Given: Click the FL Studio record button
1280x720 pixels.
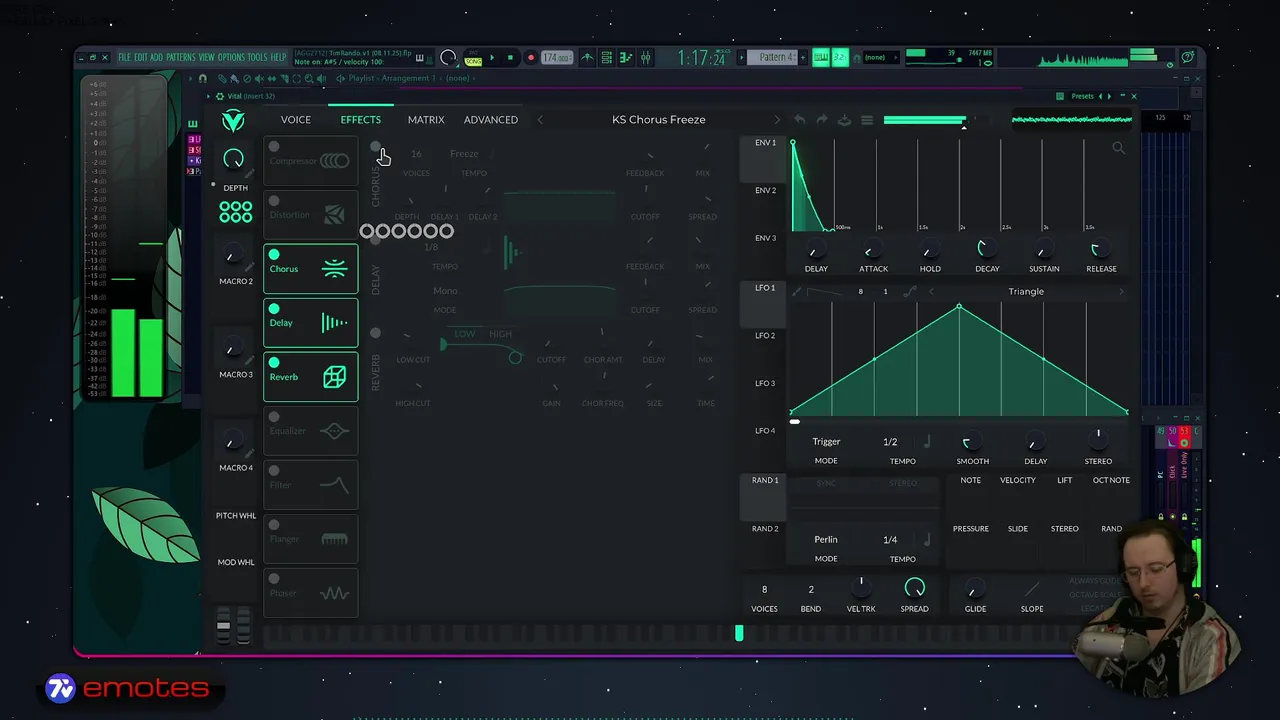Looking at the screenshot, I should [x=531, y=58].
